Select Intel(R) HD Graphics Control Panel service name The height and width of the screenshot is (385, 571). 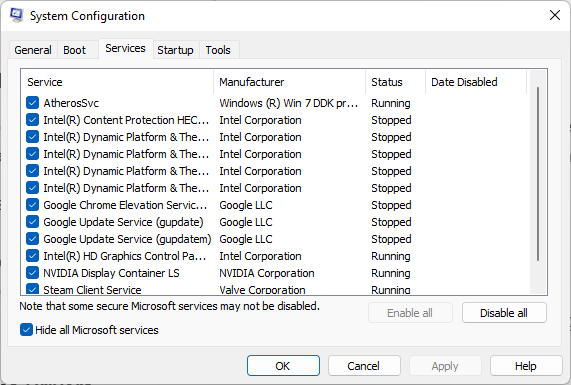click(x=125, y=256)
